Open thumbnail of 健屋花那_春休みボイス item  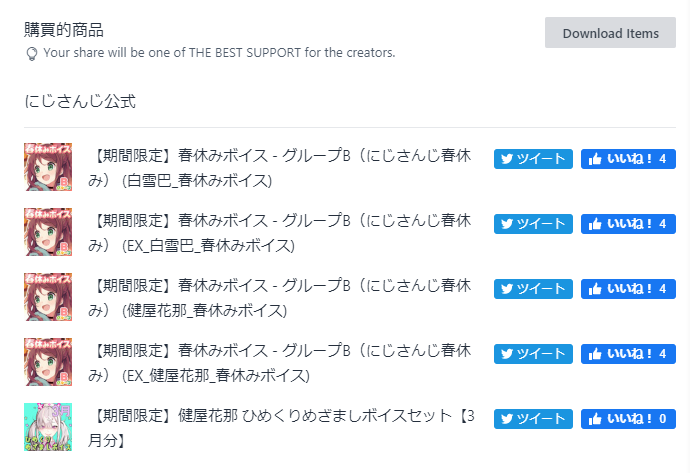pyautogui.click(x=48, y=297)
